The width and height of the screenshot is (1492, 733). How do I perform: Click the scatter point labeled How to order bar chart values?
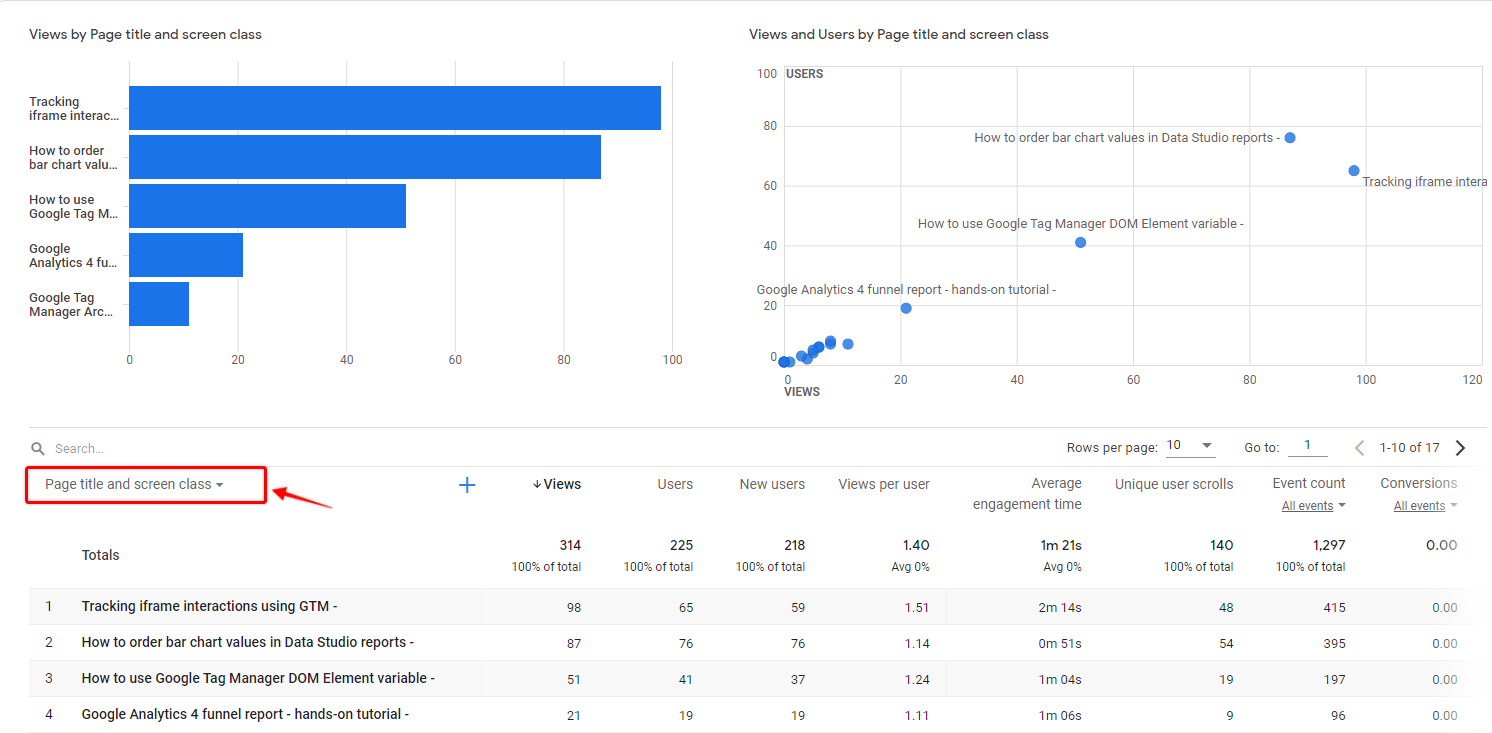point(1290,137)
